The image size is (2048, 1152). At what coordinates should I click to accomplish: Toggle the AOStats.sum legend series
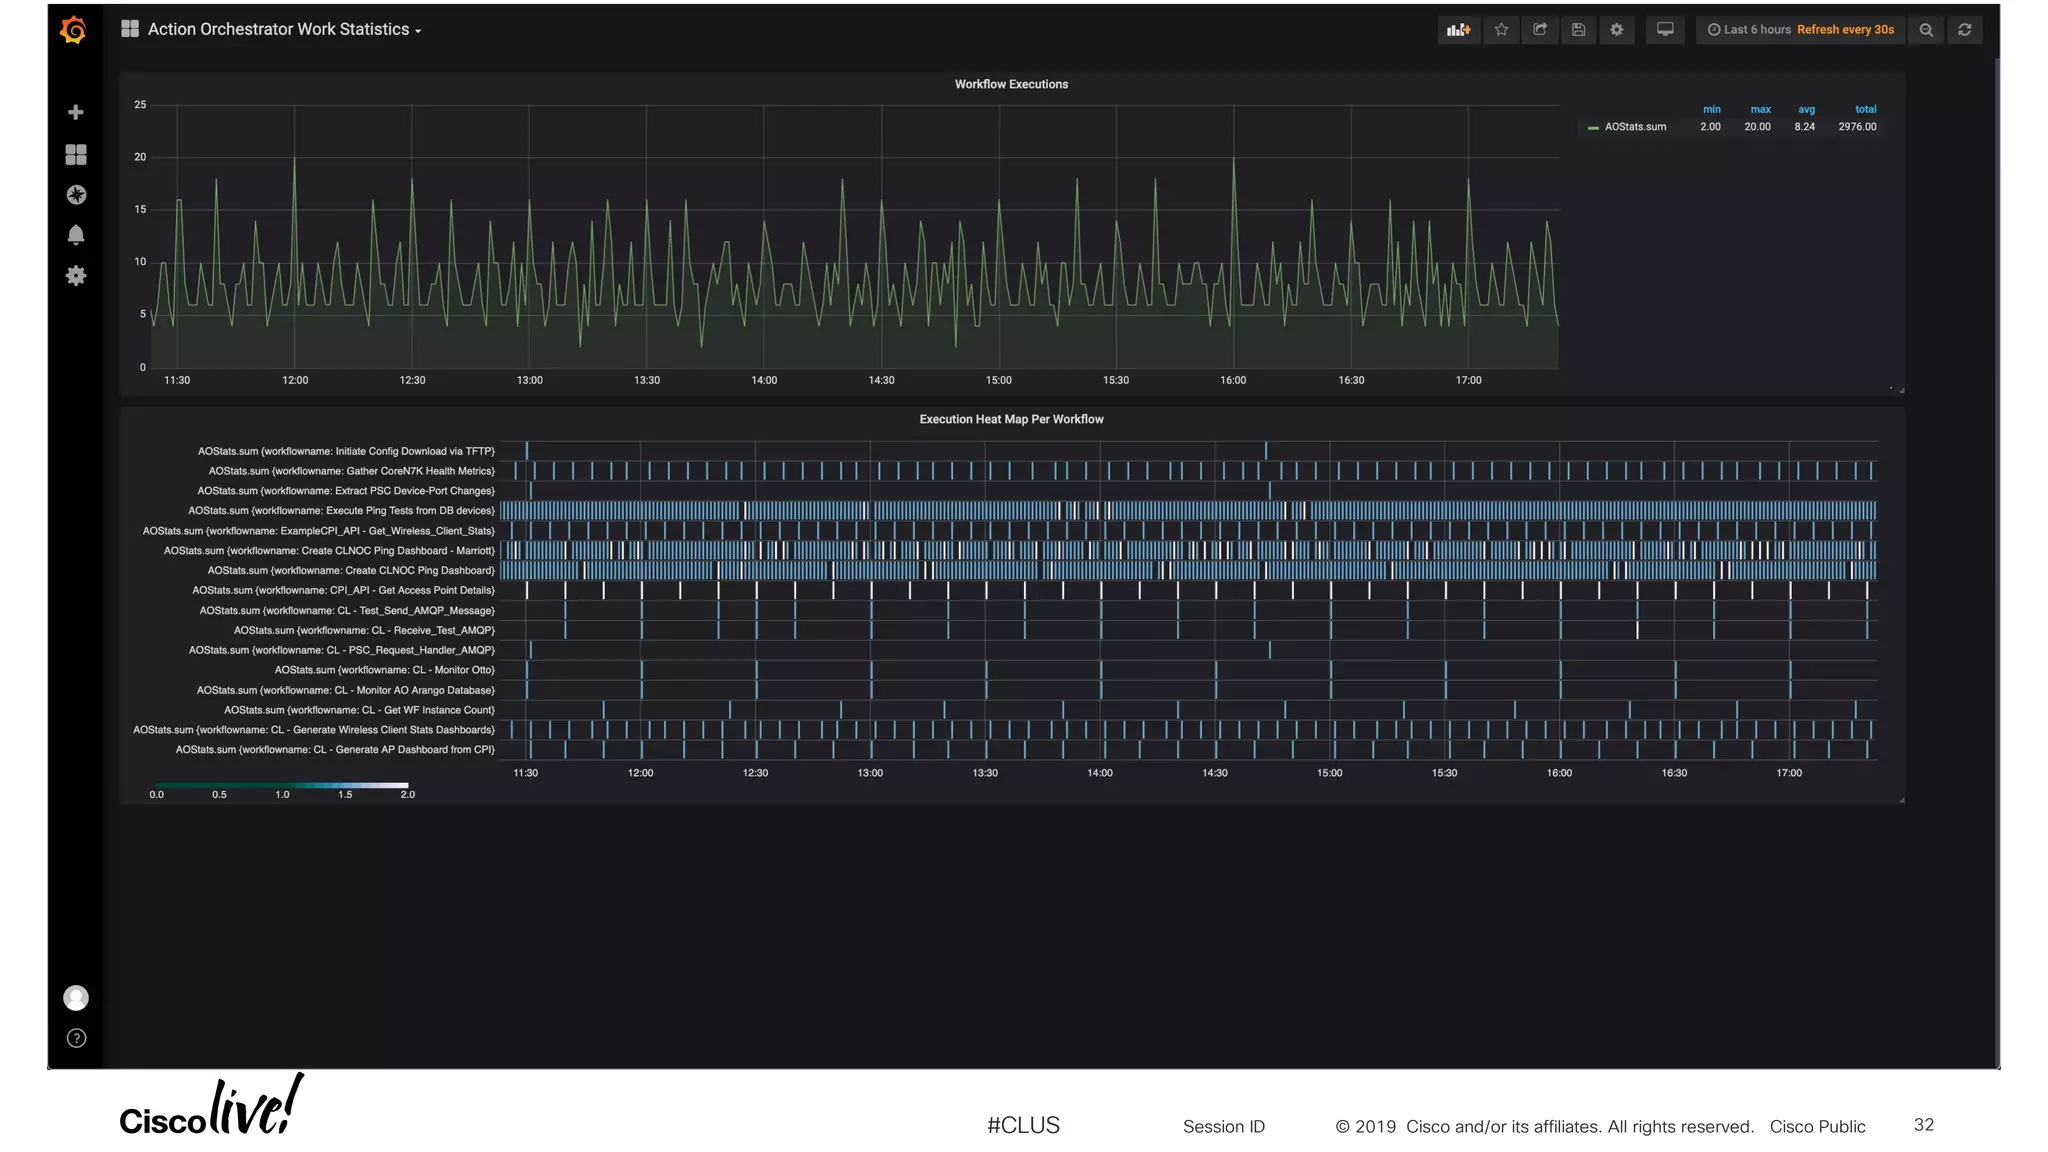click(x=1635, y=127)
